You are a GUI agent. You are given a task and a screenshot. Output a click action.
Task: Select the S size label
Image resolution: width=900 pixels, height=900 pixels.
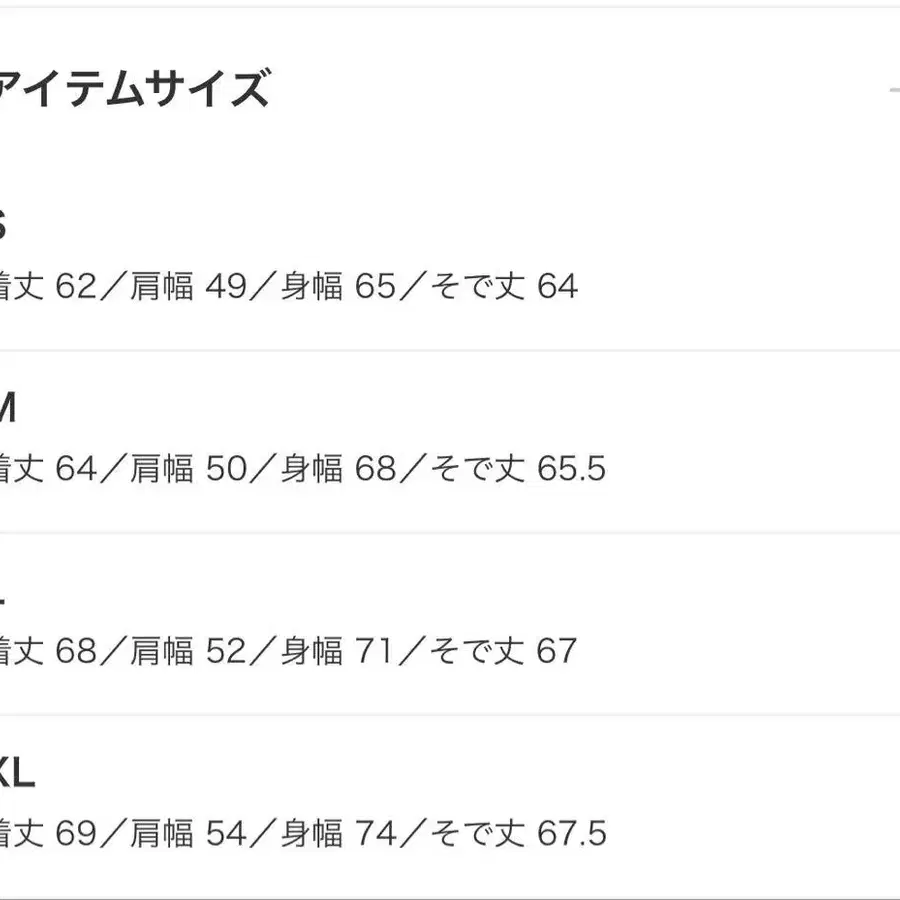[x=3, y=226]
